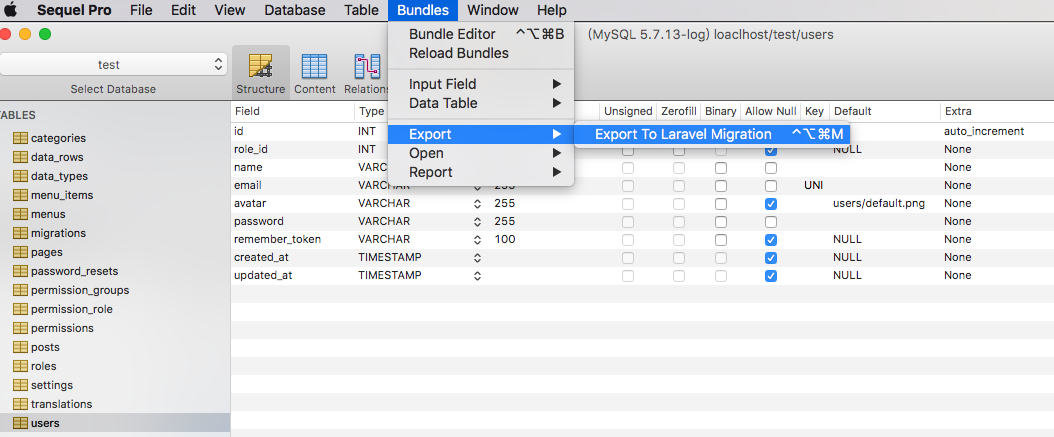Select the created_at field name cell

pos(263,257)
